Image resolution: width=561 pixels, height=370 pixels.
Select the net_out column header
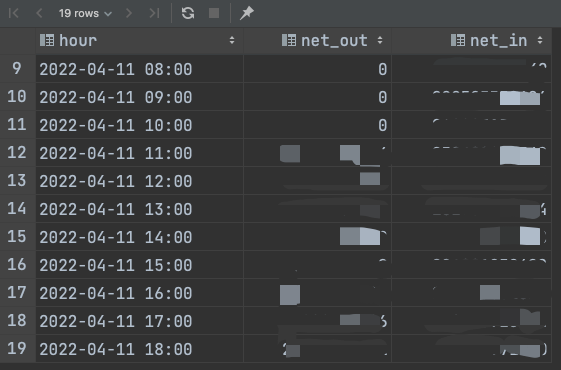(x=318, y=40)
